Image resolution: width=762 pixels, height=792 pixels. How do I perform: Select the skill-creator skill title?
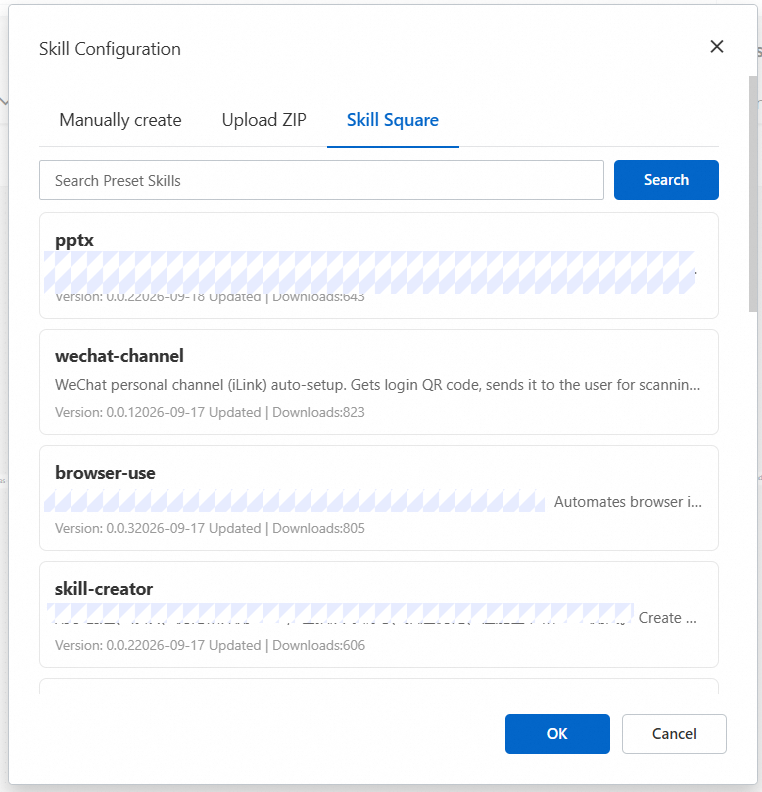104,589
